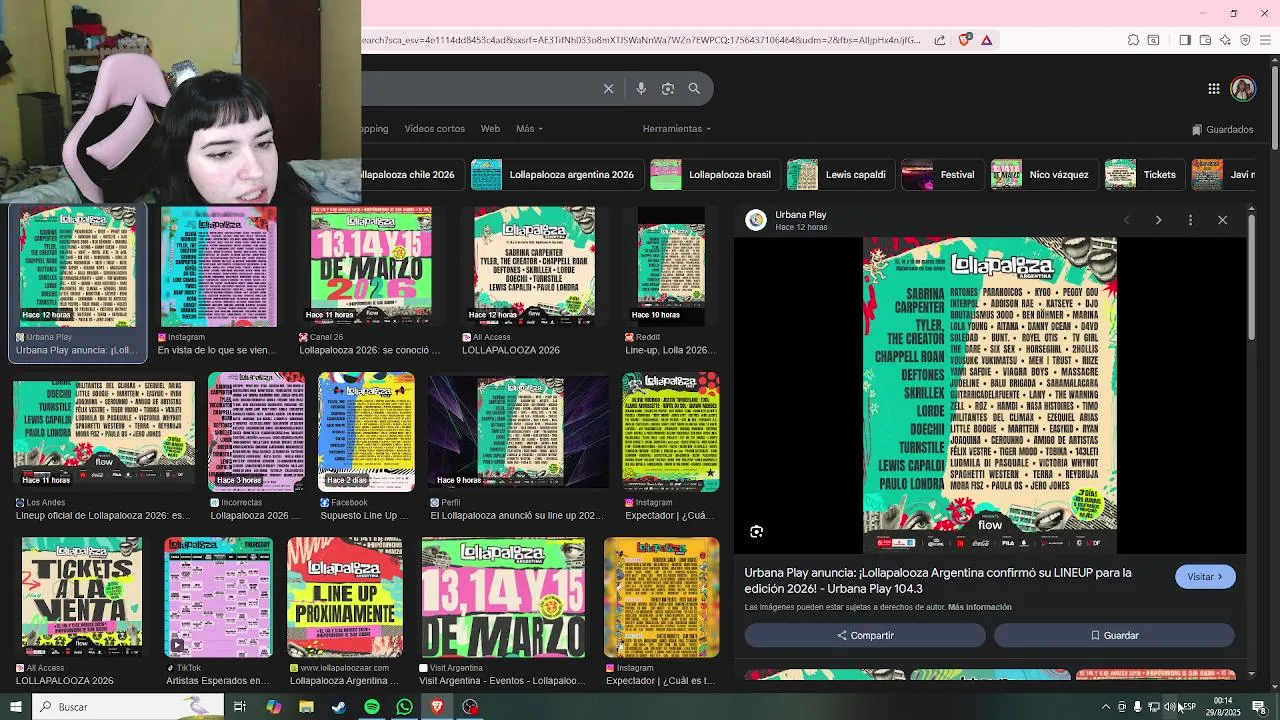
Task: Open the Google apps grid
Action: click(1213, 88)
